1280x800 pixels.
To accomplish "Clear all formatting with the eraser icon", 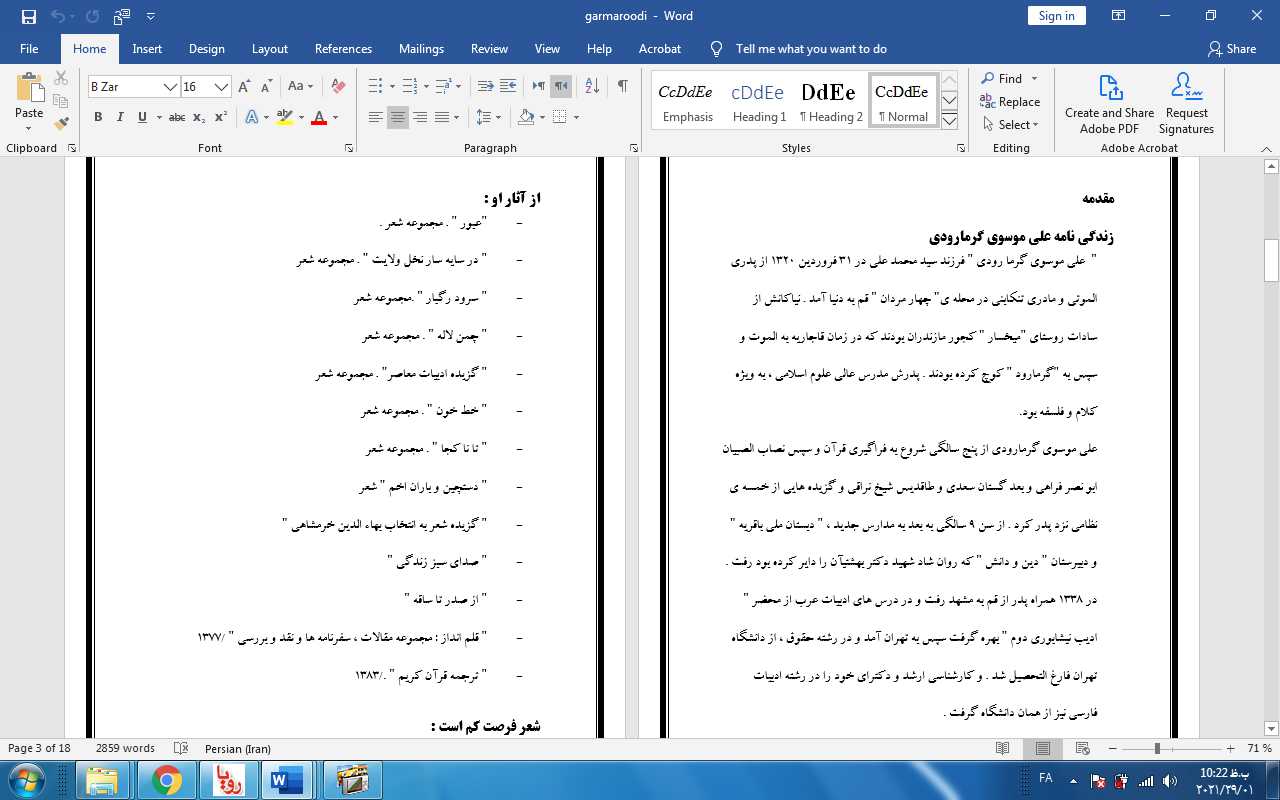I will pyautogui.click(x=338, y=87).
